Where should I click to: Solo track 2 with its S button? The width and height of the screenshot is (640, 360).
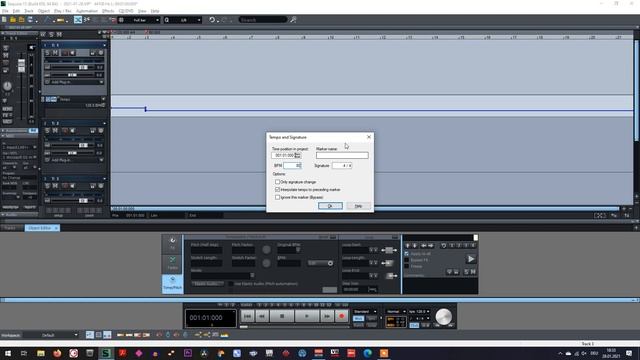[47, 131]
